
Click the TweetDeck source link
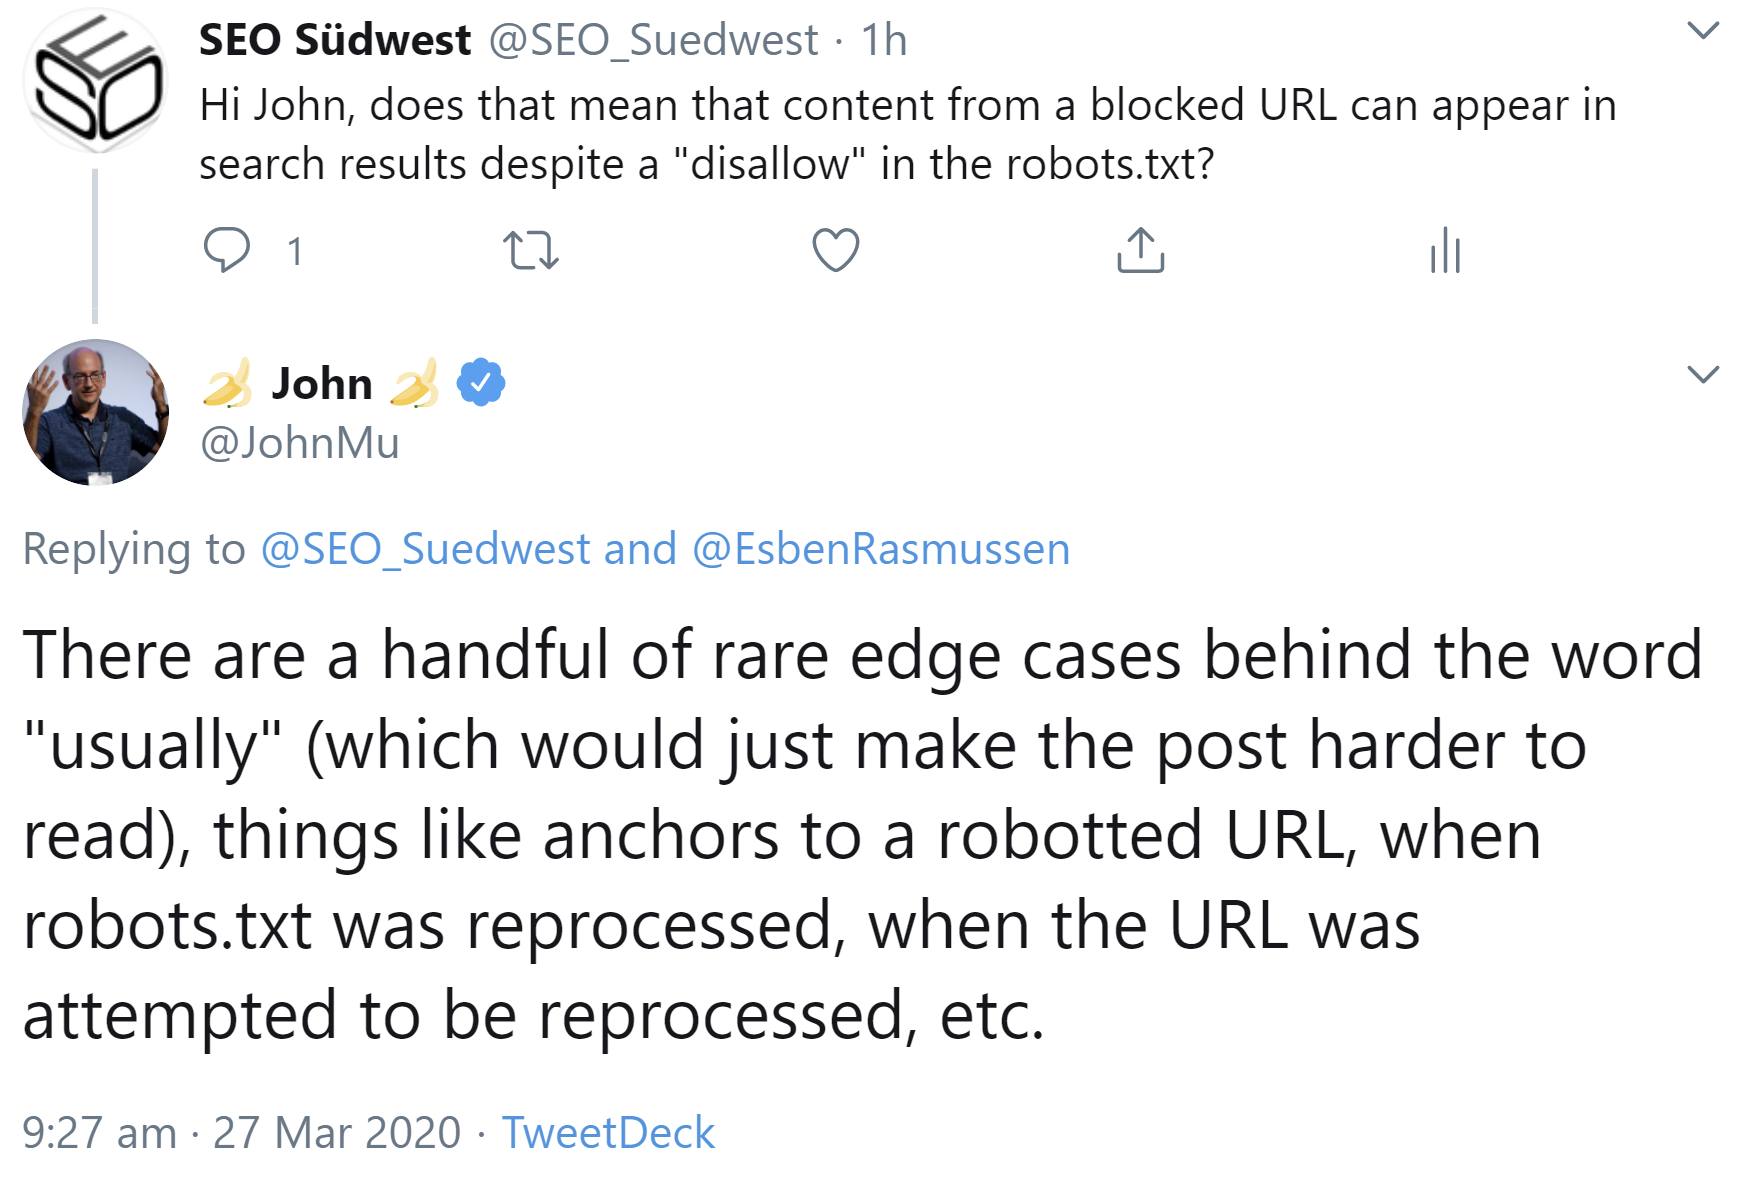608,1133
